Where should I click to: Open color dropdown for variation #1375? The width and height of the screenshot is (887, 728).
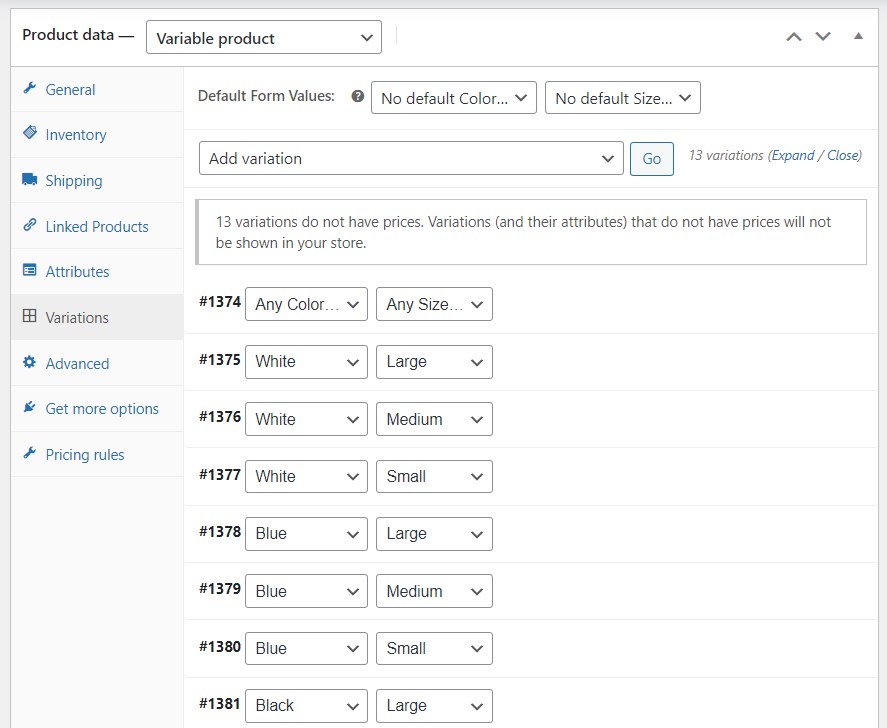click(x=307, y=362)
